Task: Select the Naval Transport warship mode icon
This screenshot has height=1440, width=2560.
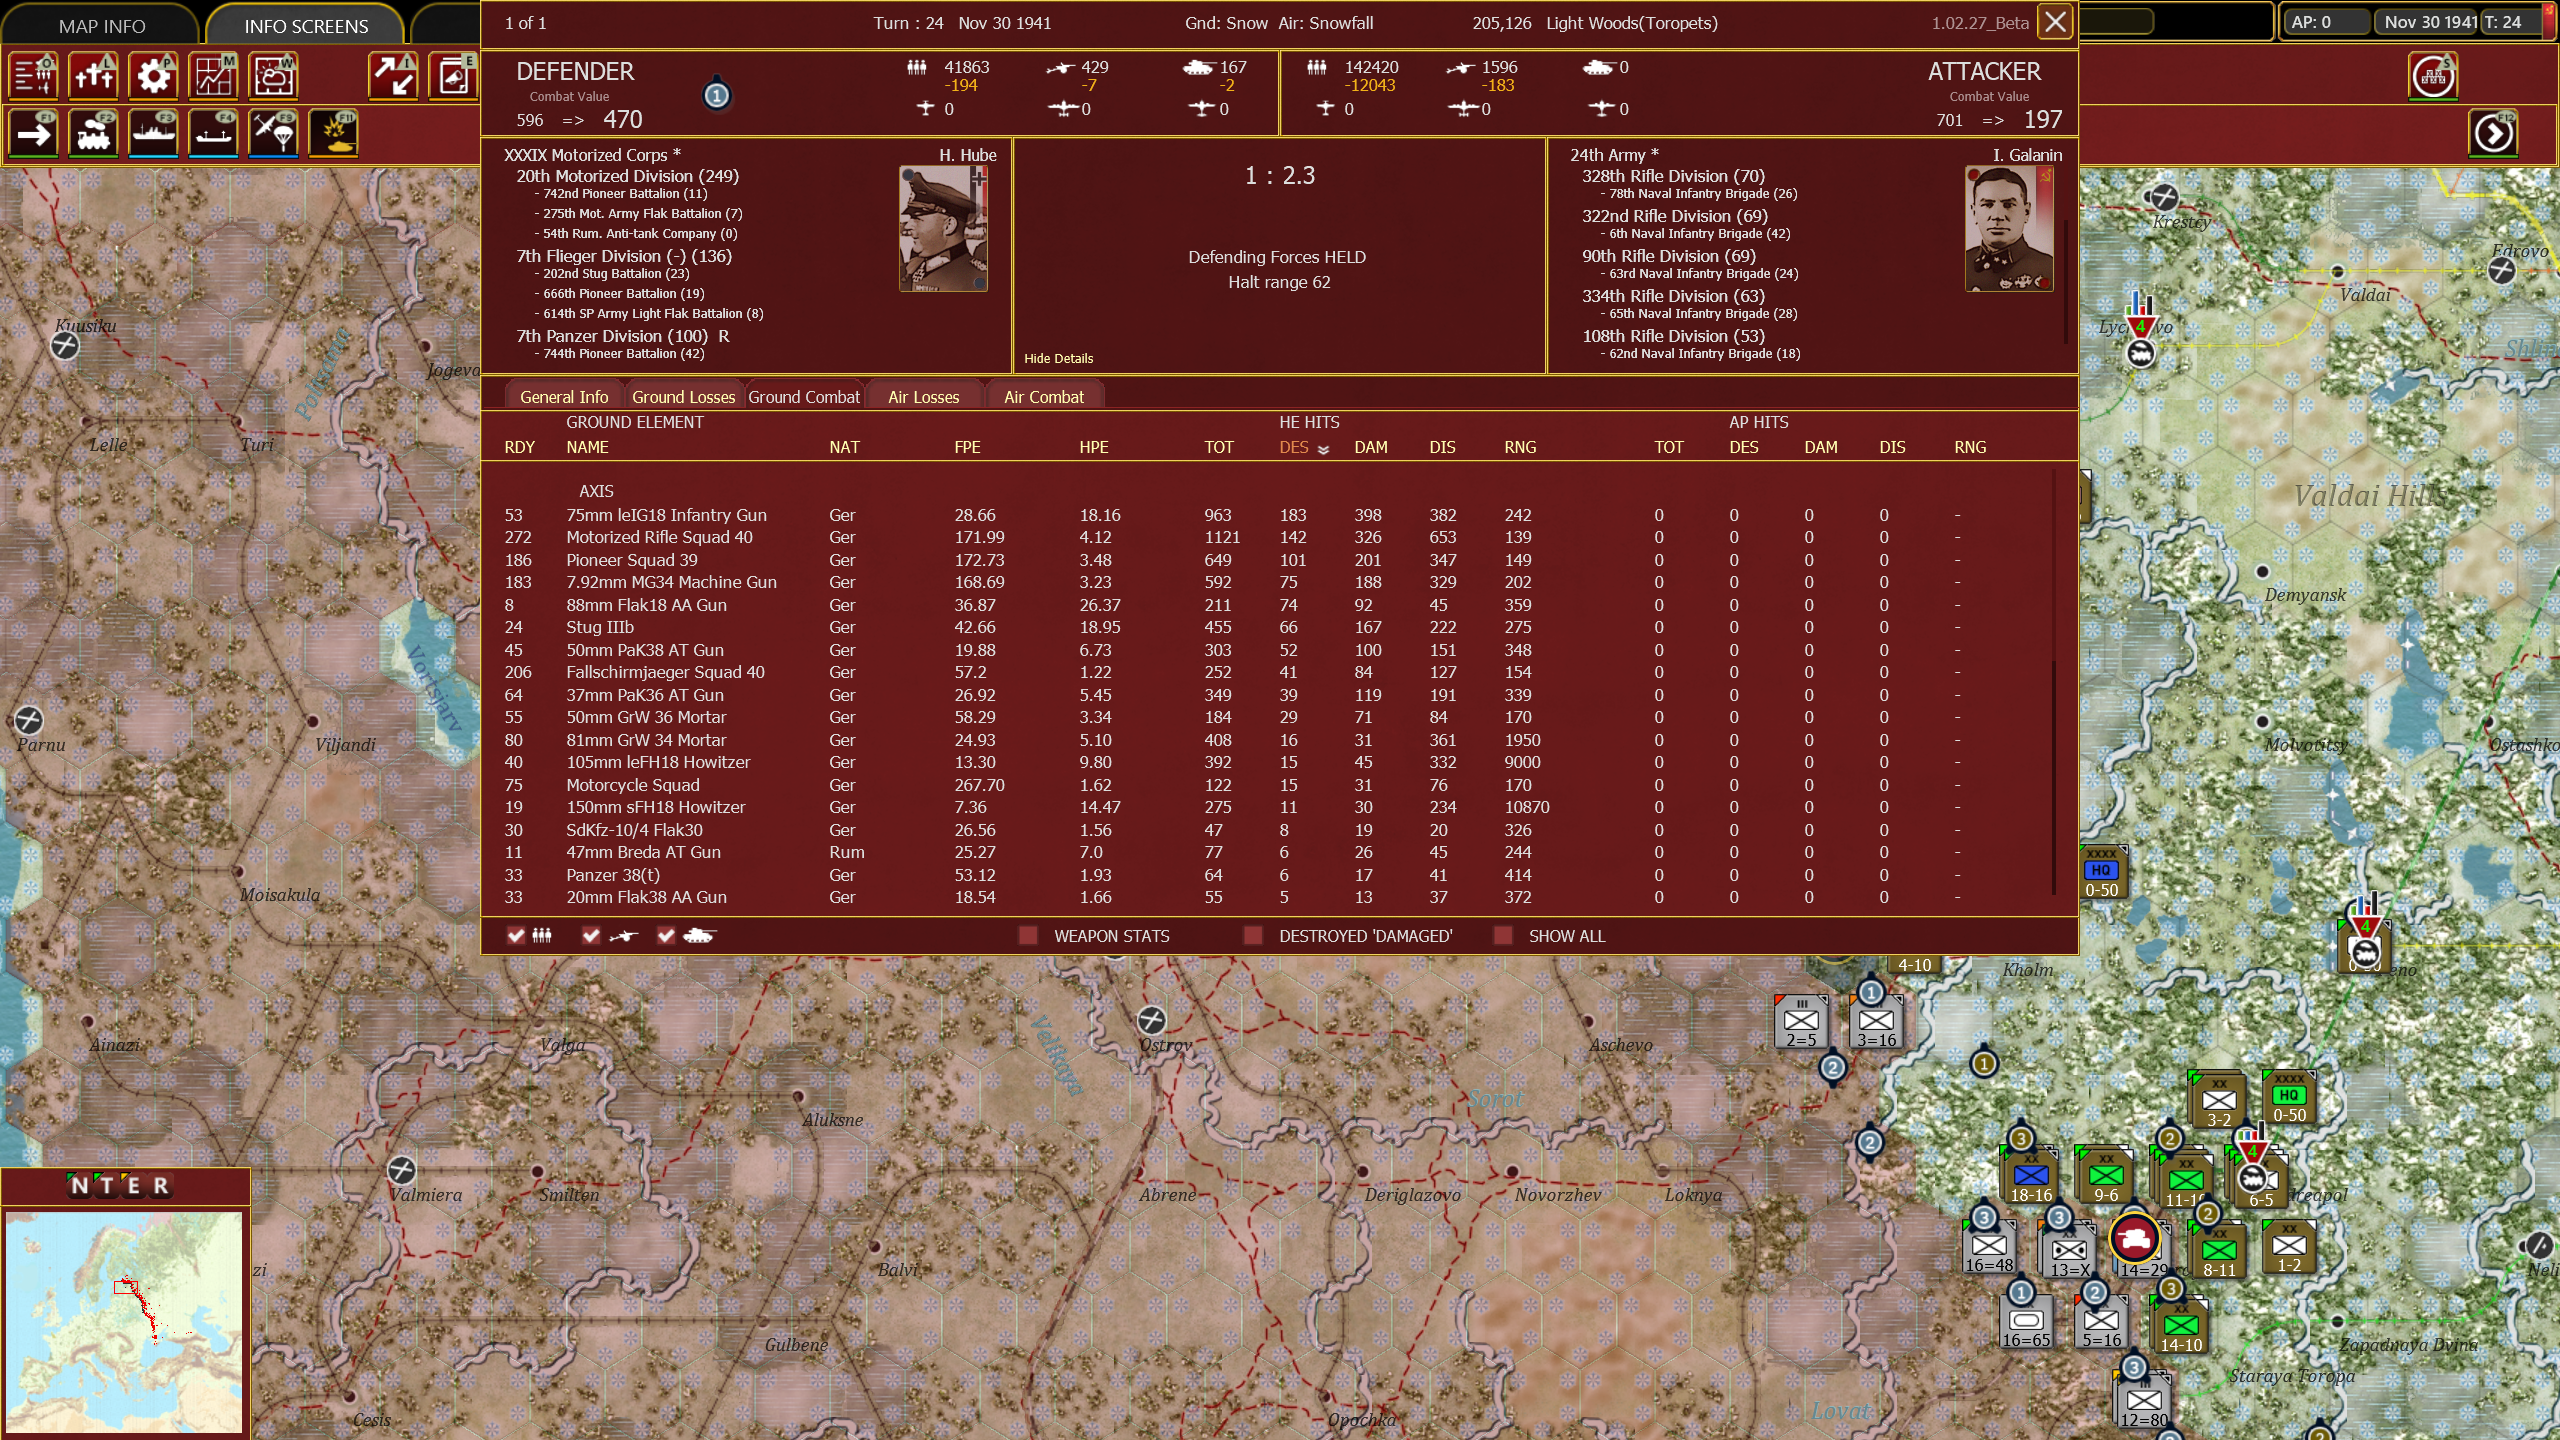Action: tap(154, 134)
